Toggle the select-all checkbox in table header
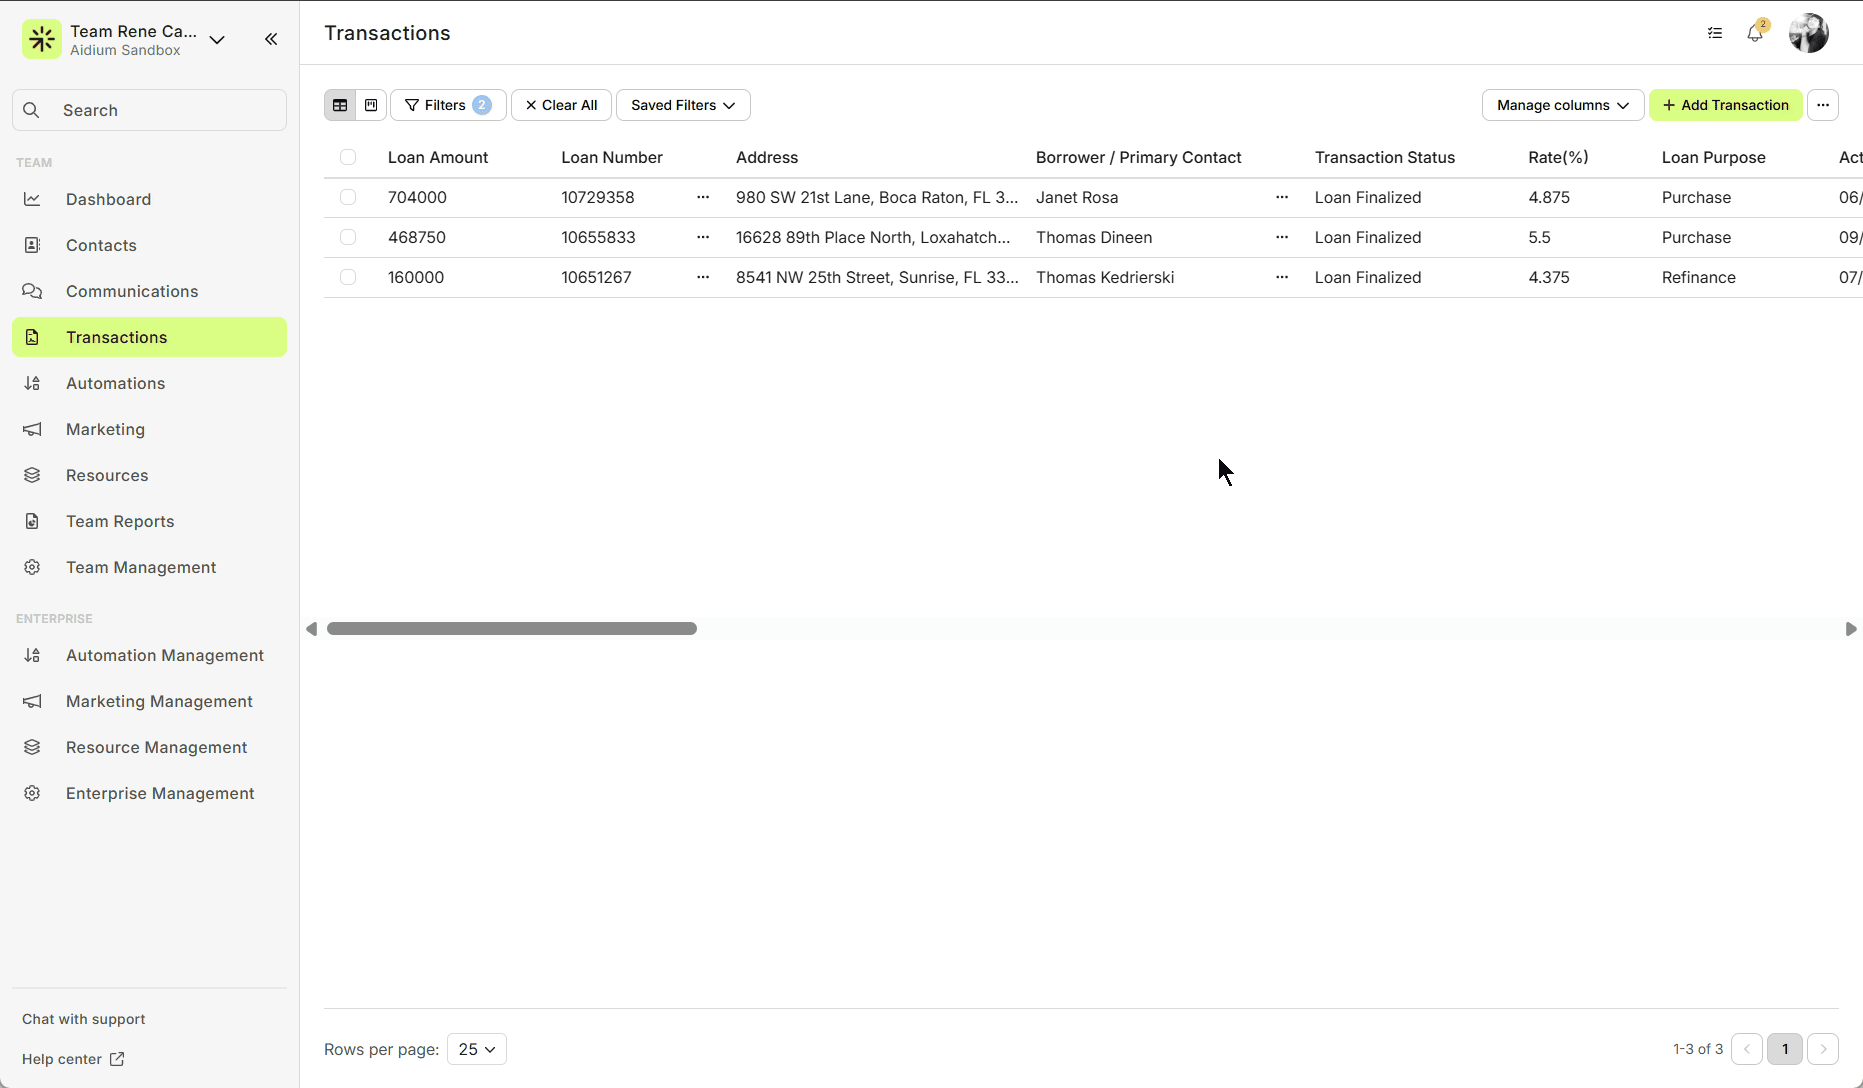 click(348, 157)
